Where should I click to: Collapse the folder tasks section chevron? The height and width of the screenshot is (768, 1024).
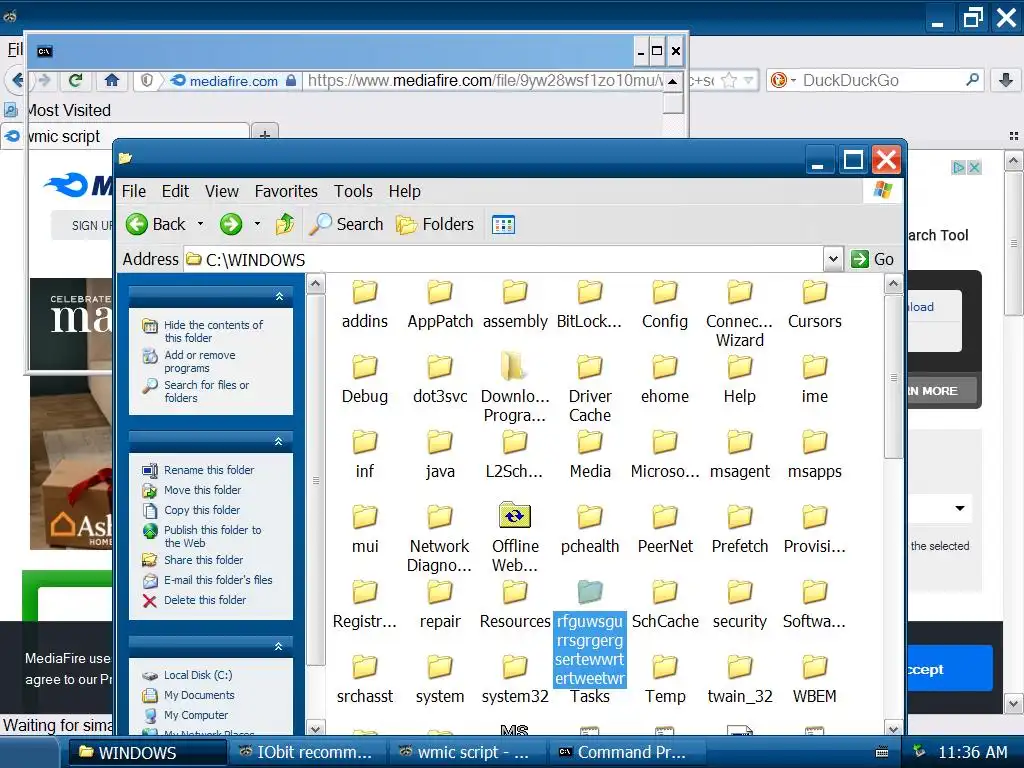279,441
